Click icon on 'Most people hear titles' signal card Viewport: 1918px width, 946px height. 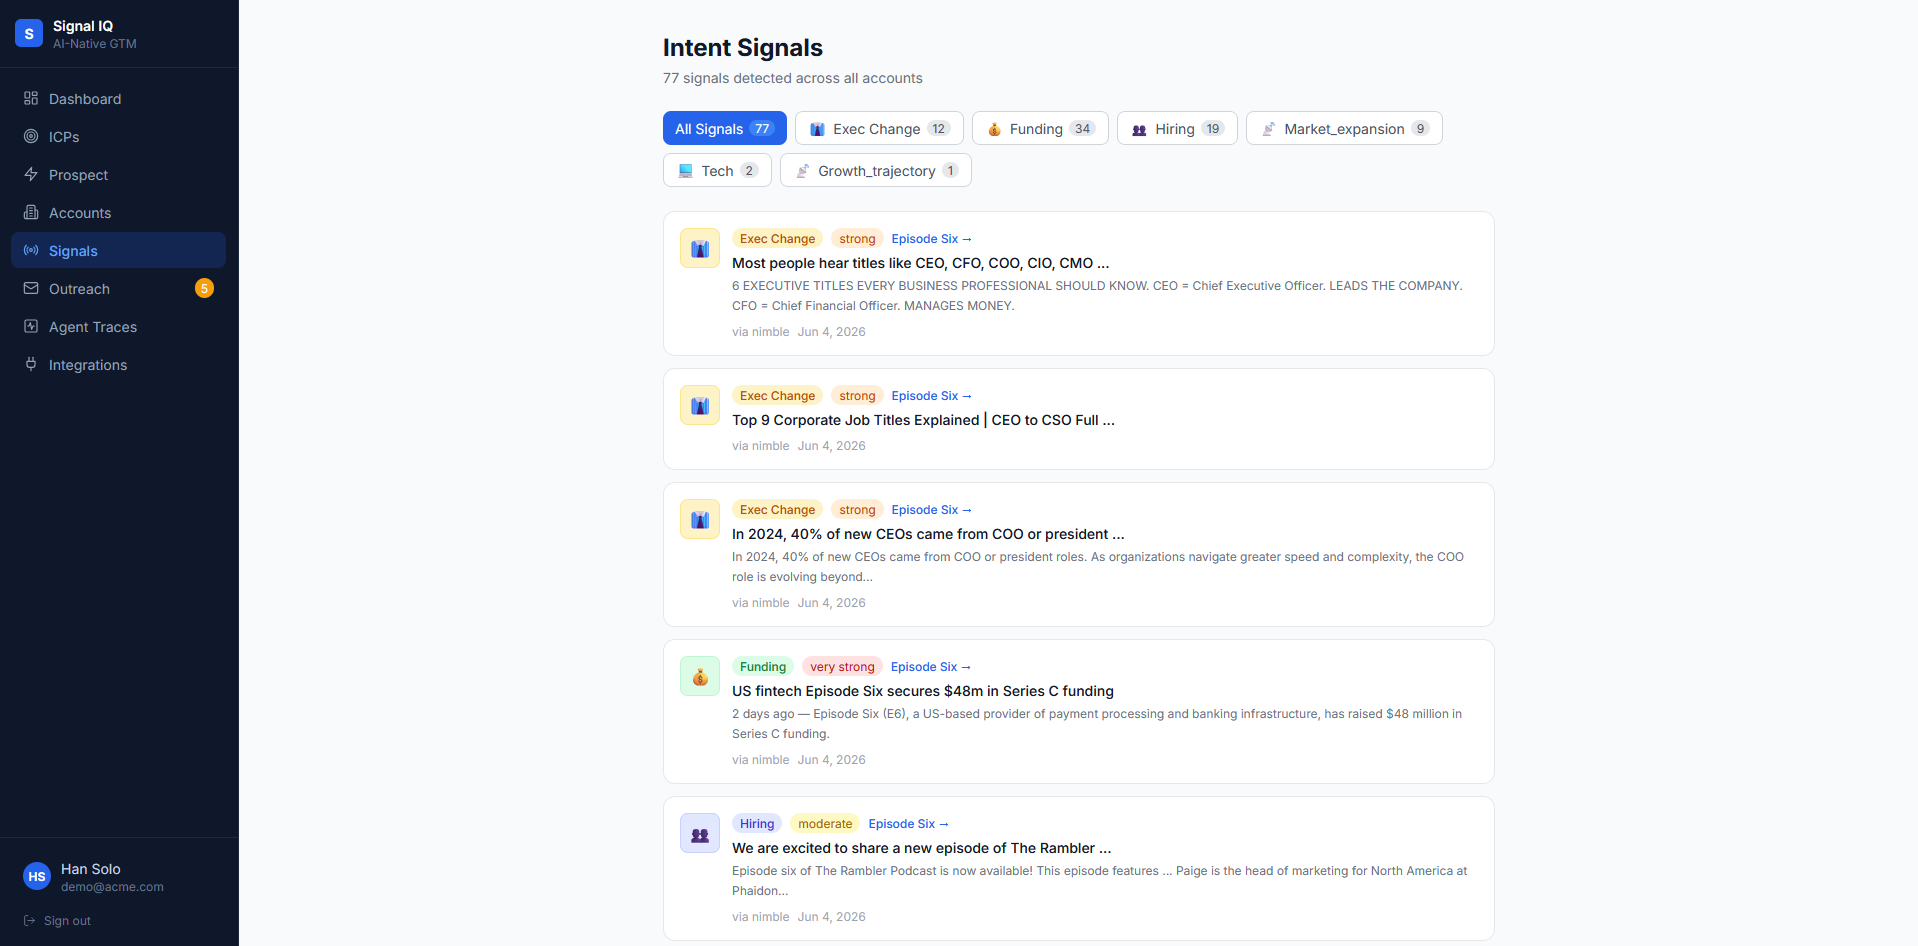pos(700,248)
